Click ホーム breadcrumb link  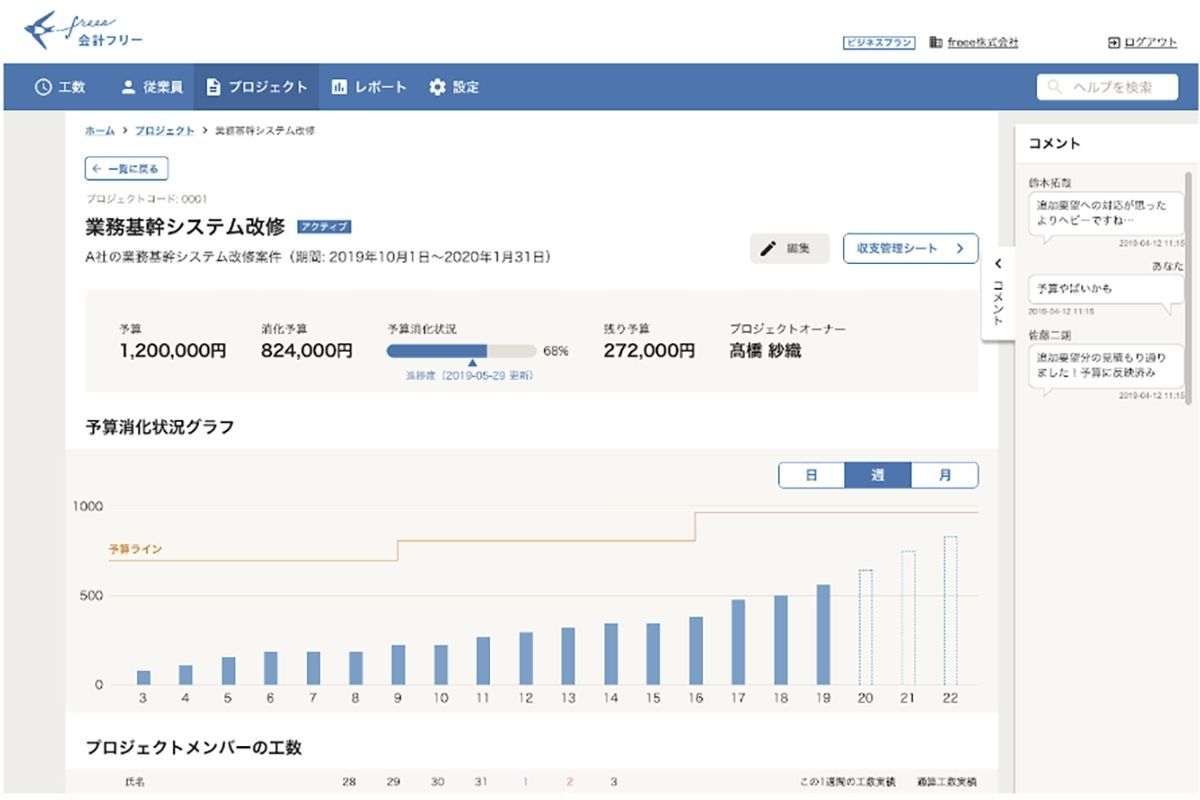99,131
